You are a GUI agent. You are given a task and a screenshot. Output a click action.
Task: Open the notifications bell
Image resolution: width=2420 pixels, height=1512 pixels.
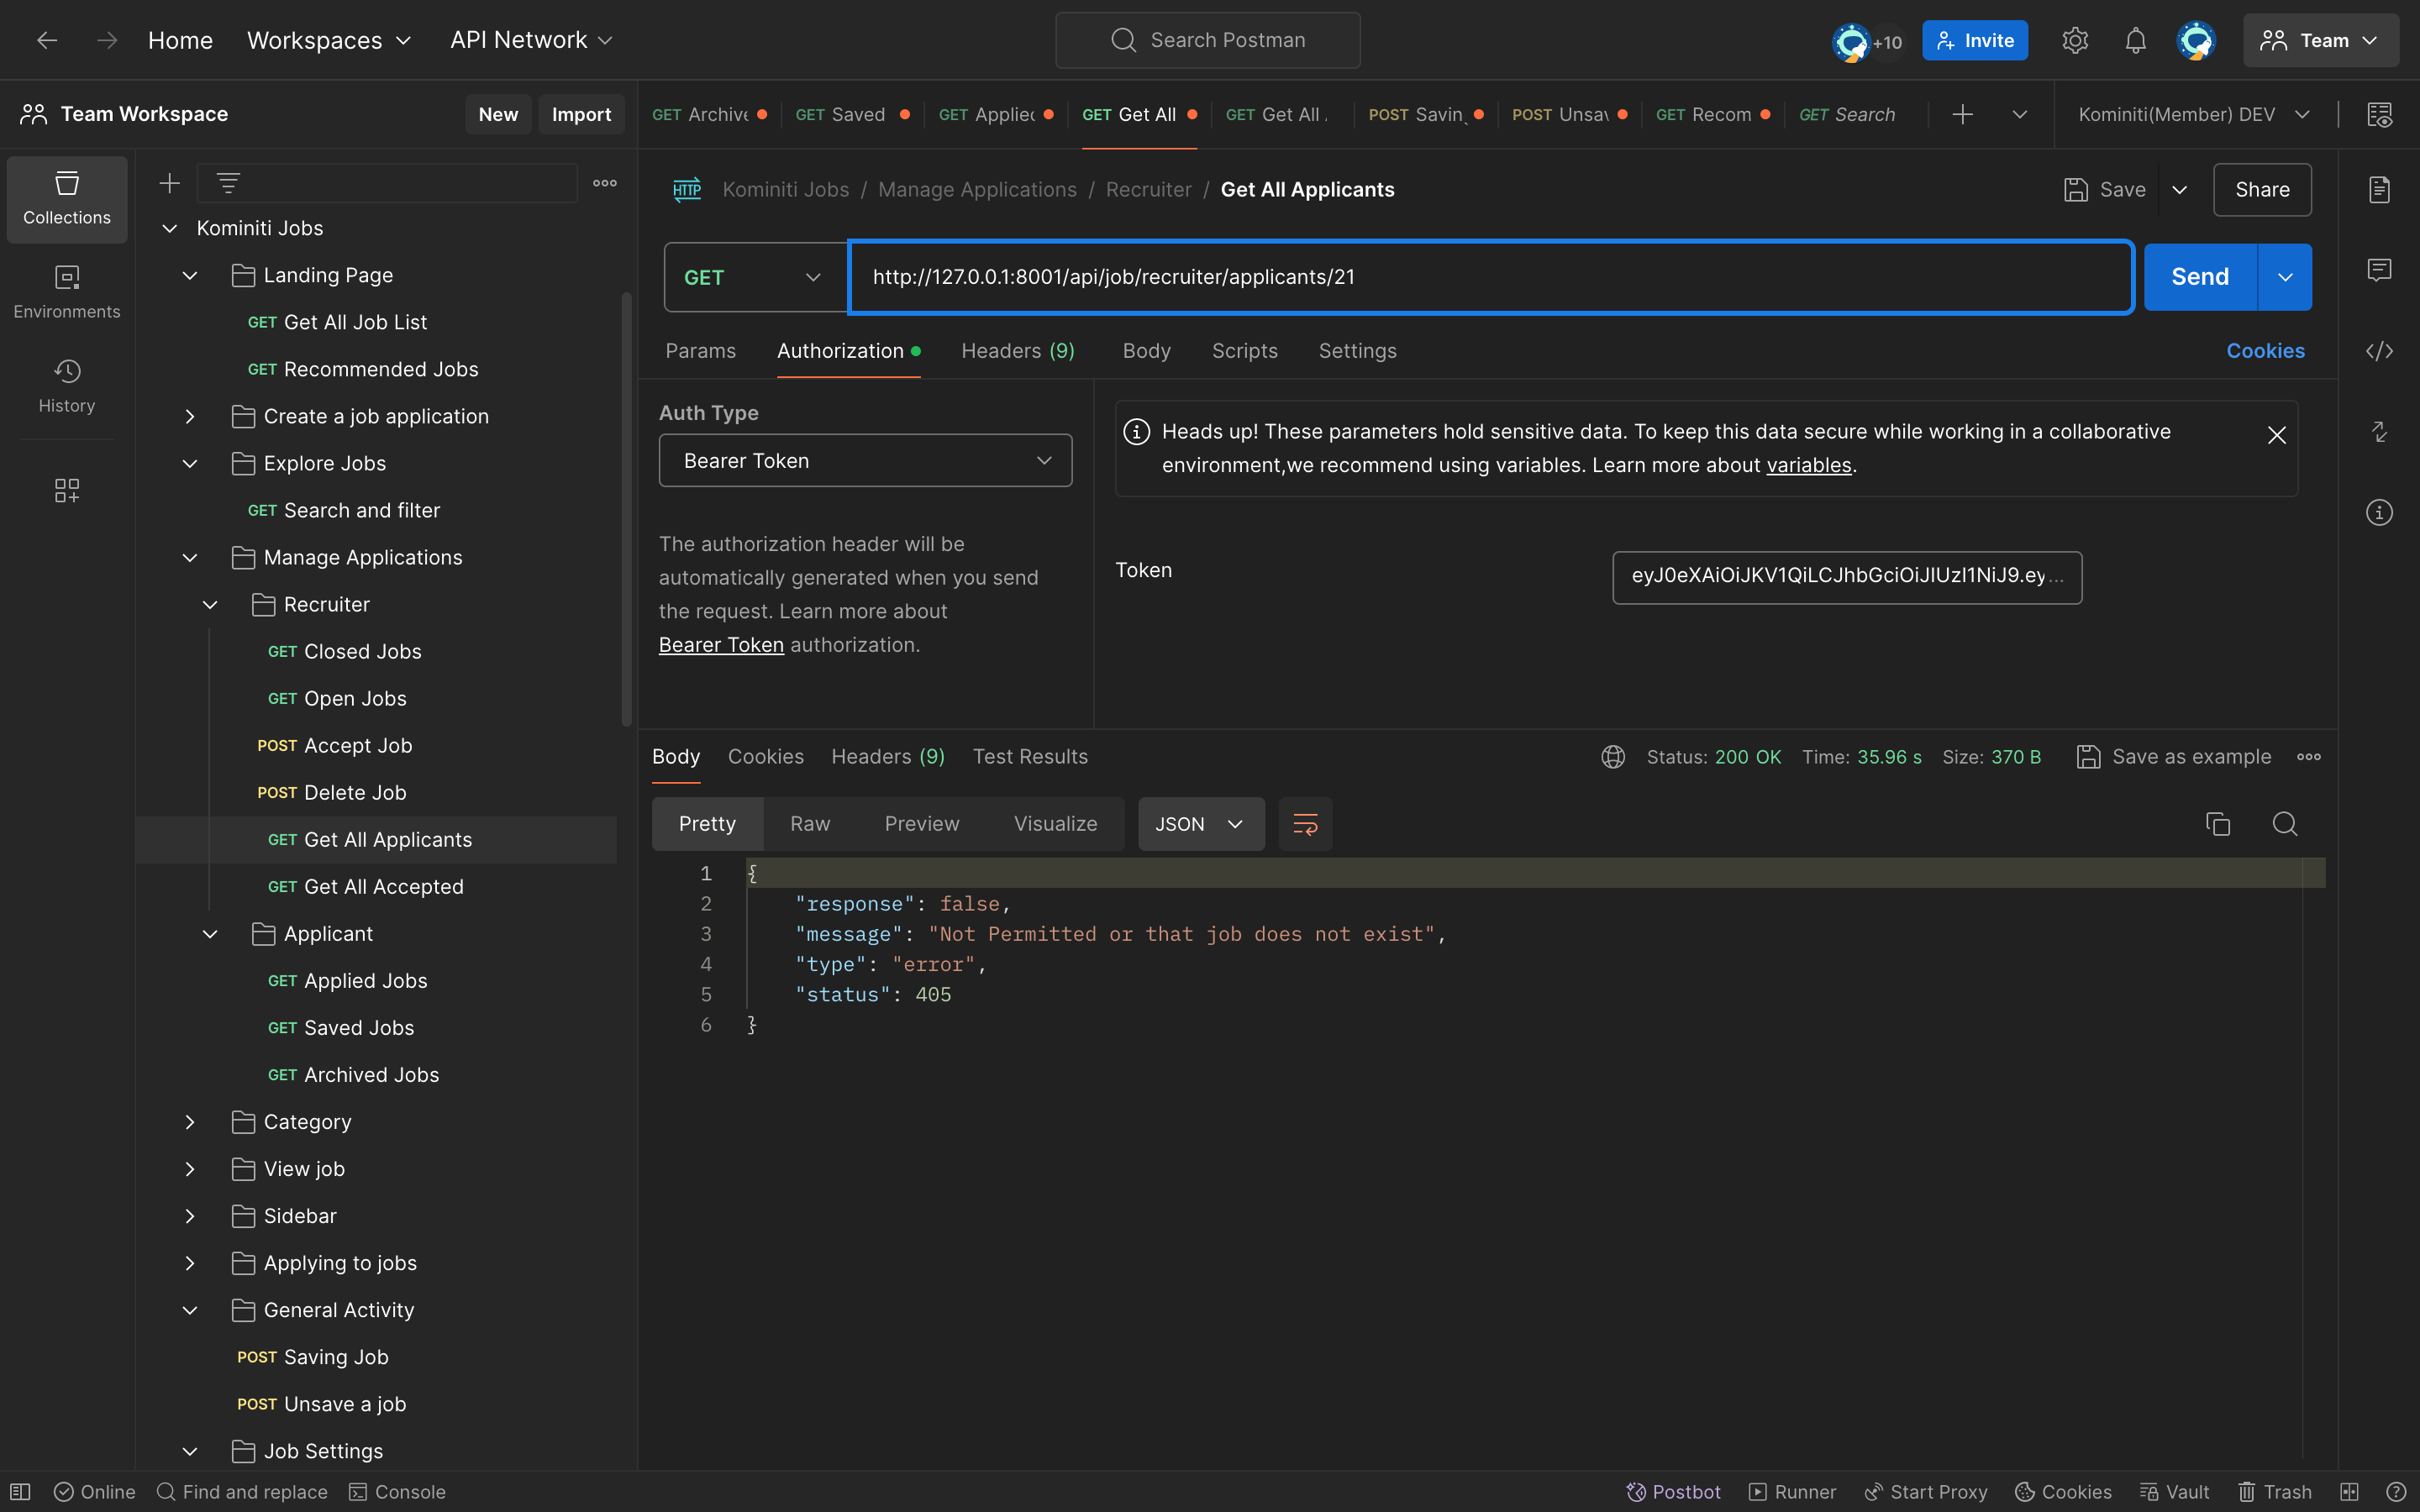tap(2135, 40)
